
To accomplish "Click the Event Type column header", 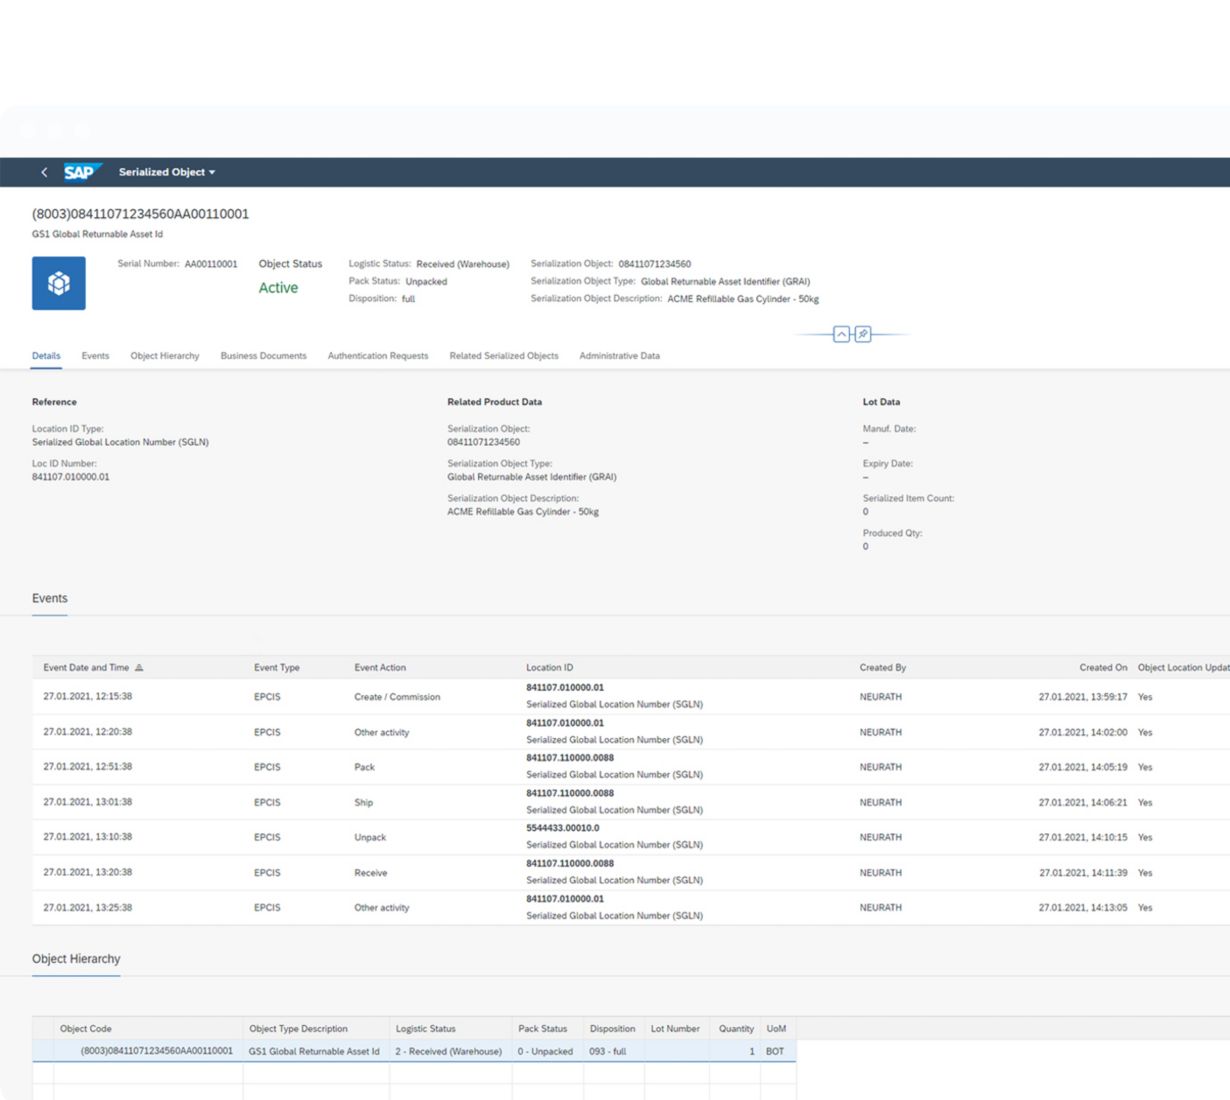I will pyautogui.click(x=277, y=668).
